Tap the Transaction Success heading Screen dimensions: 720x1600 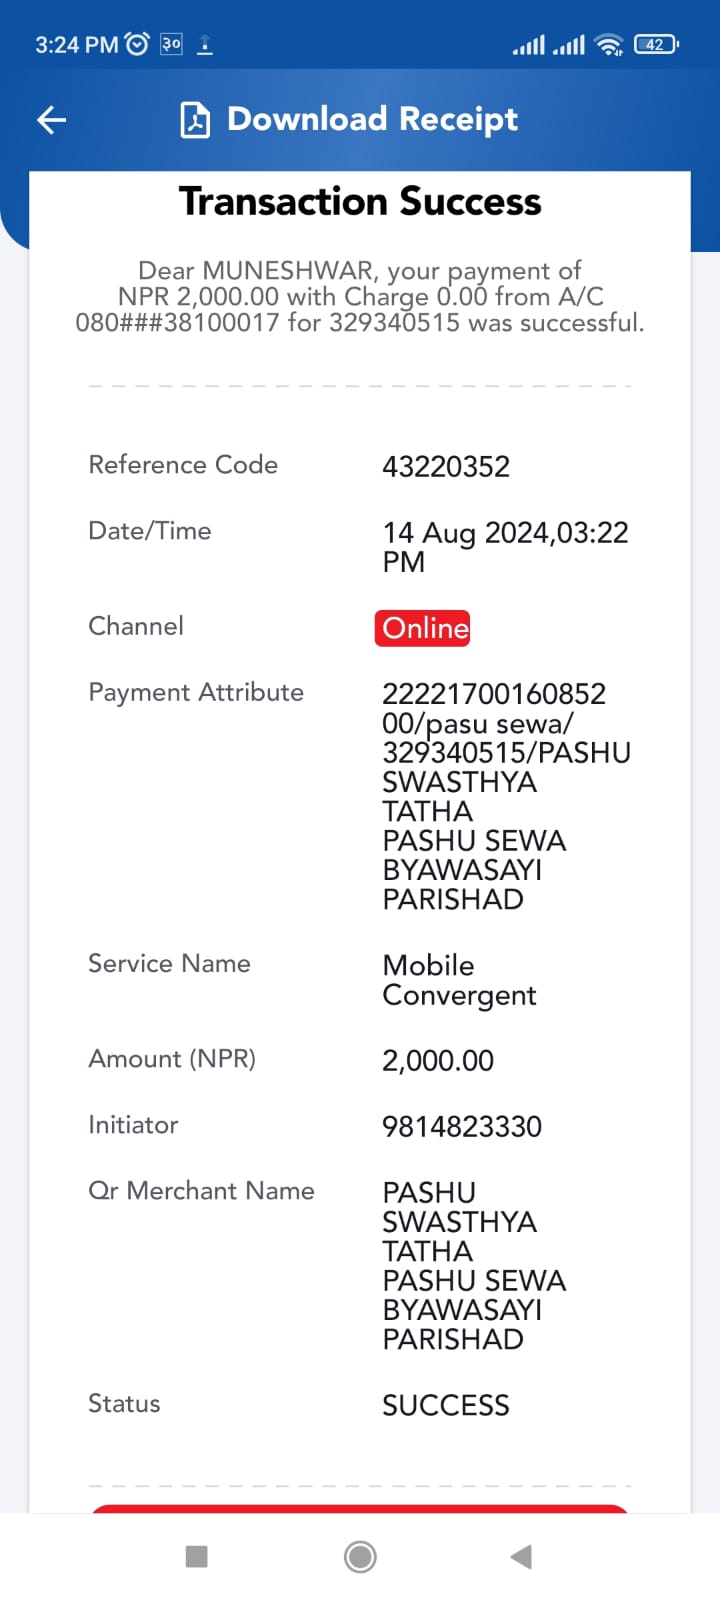click(360, 202)
